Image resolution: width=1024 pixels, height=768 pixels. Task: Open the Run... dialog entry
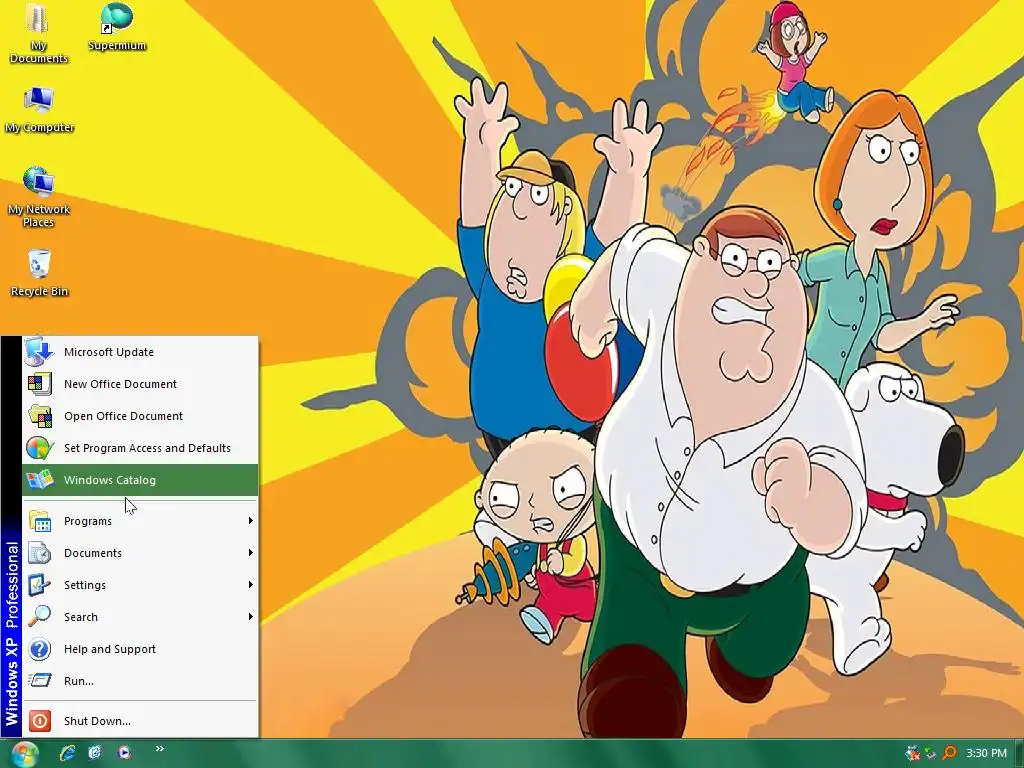pyautogui.click(x=140, y=681)
